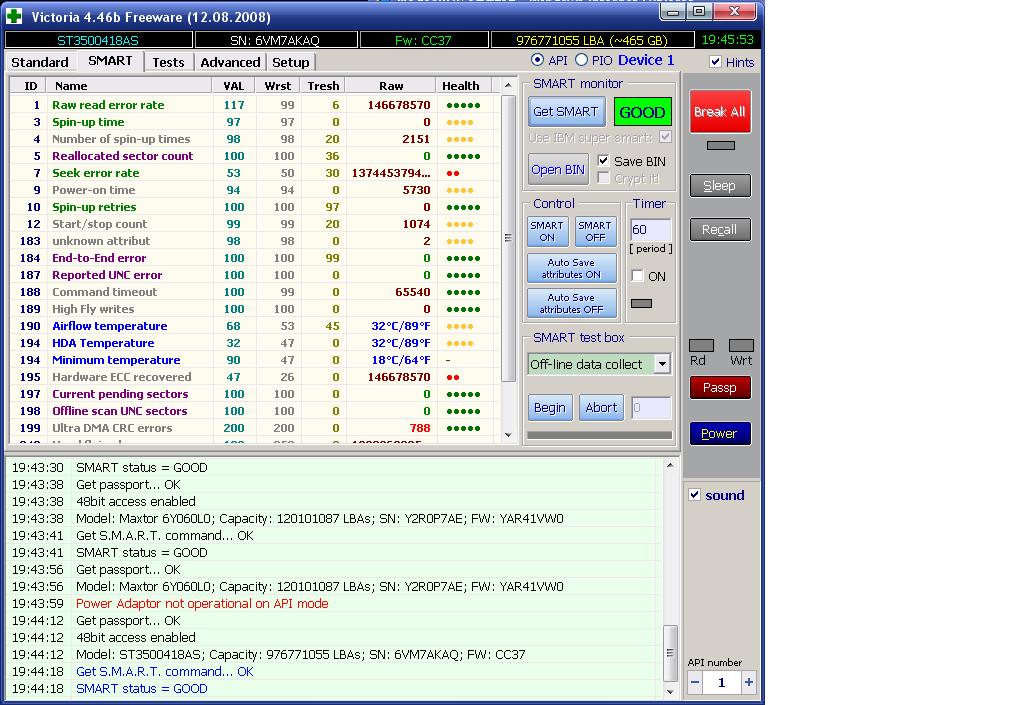Select the Ultra DMA CRC errors row
The image size is (1024, 705).
(x=255, y=428)
